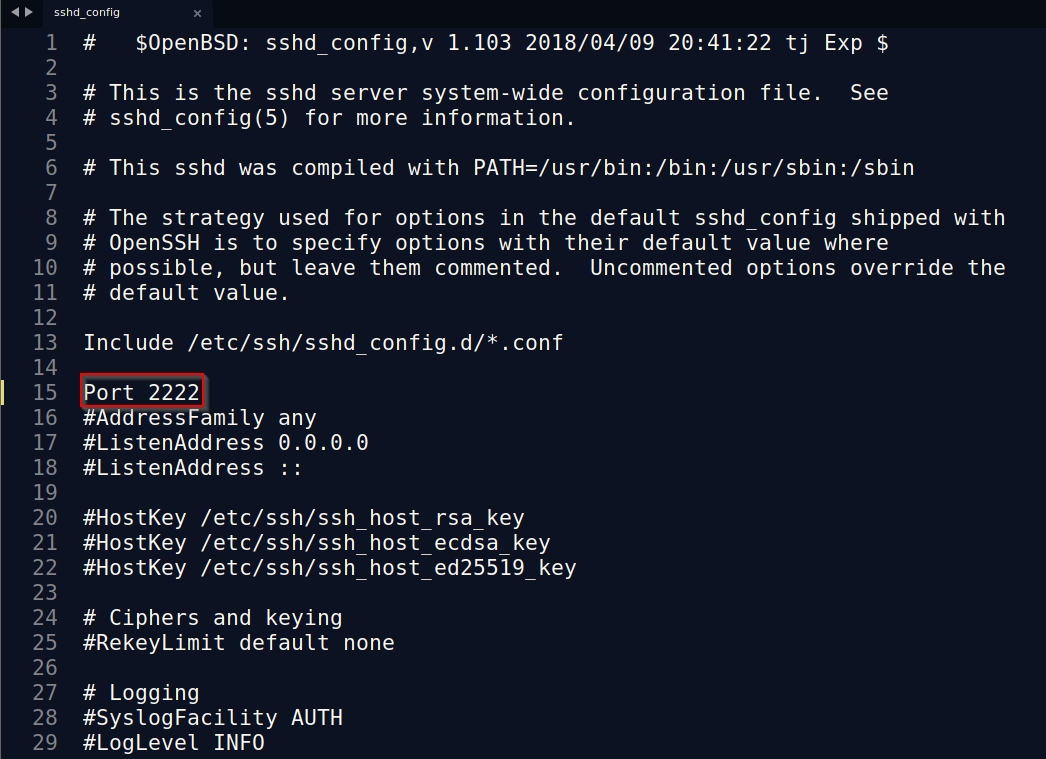Click the #RekeyLimit default none line
Image resolution: width=1046 pixels, height=759 pixels.
pos(239,642)
